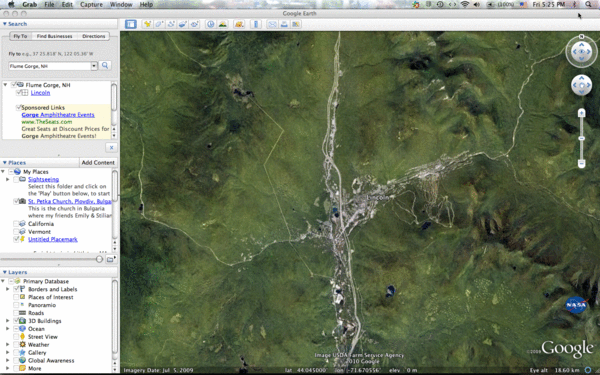600x375 pixels.
Task: Collapse the Search panel triangle
Action: [x=5, y=24]
